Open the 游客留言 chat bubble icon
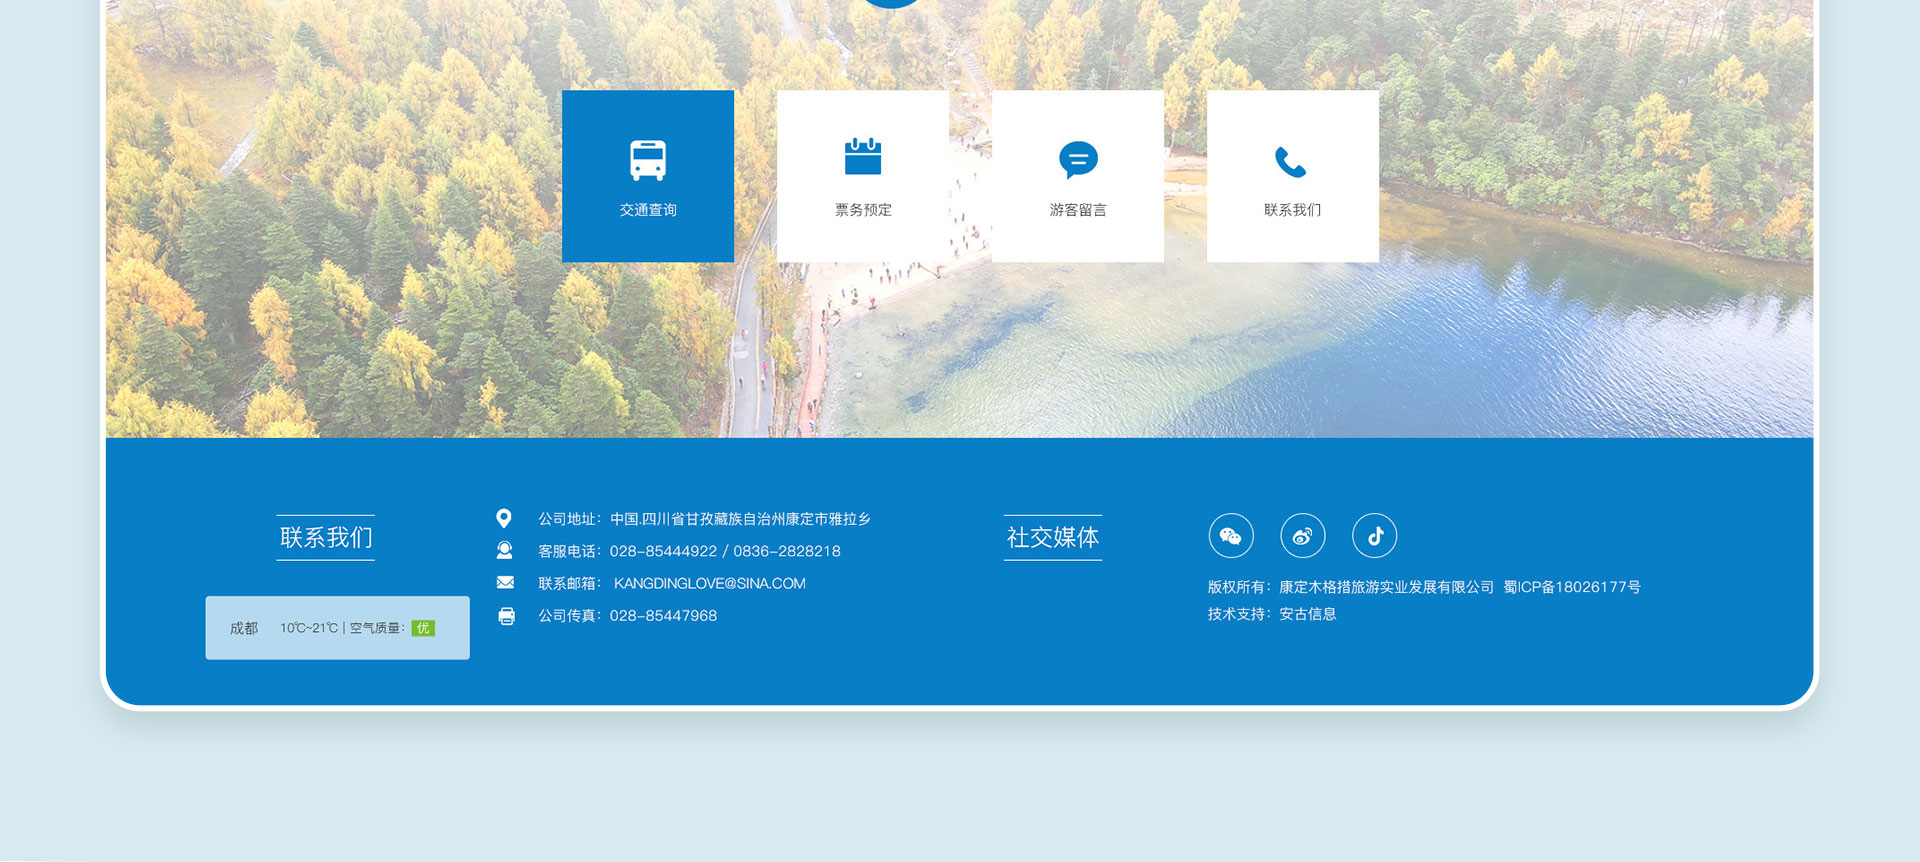 (x=1078, y=160)
